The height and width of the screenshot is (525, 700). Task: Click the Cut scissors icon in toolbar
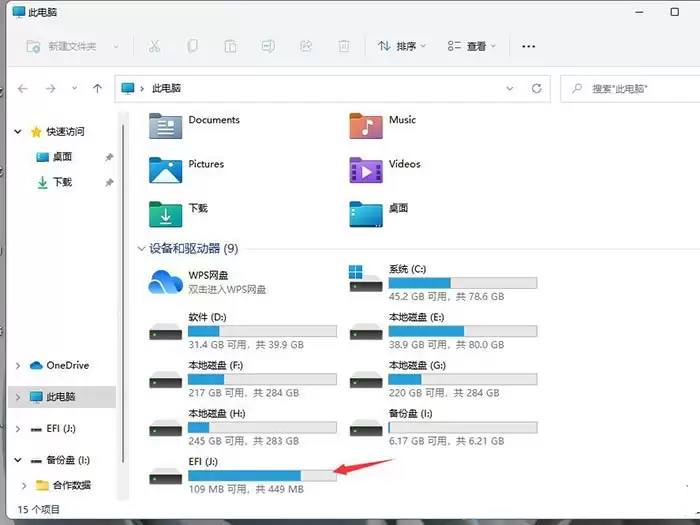154,46
